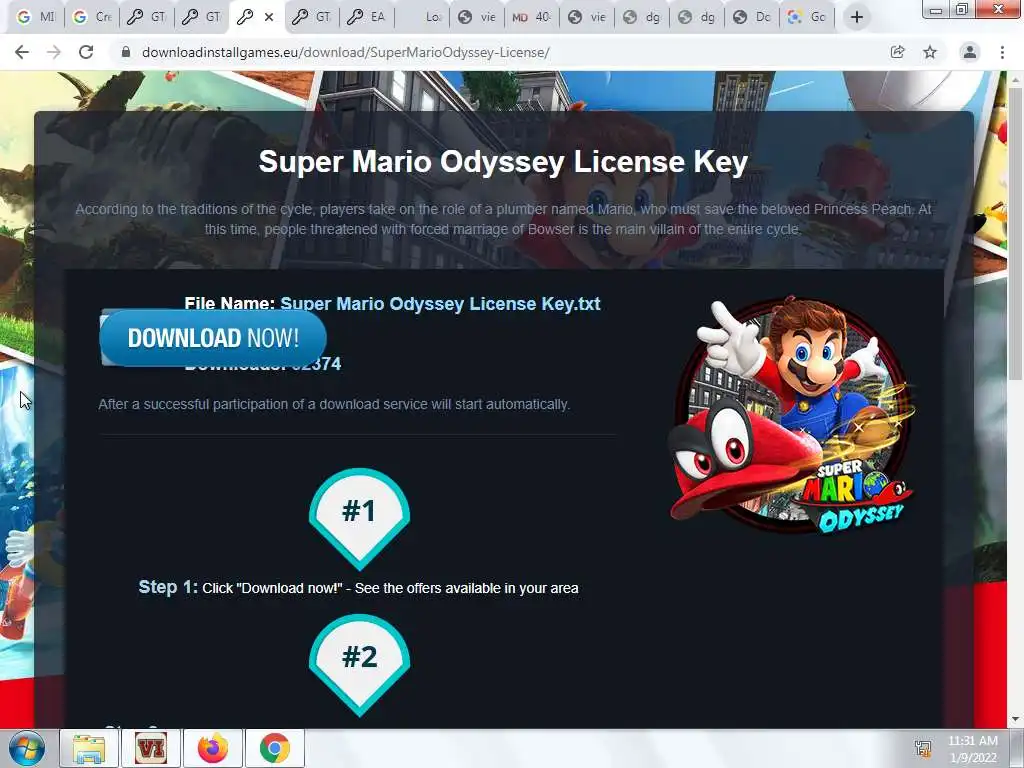Switch to the 'Go' tab
The image size is (1024, 768).
[x=807, y=17]
